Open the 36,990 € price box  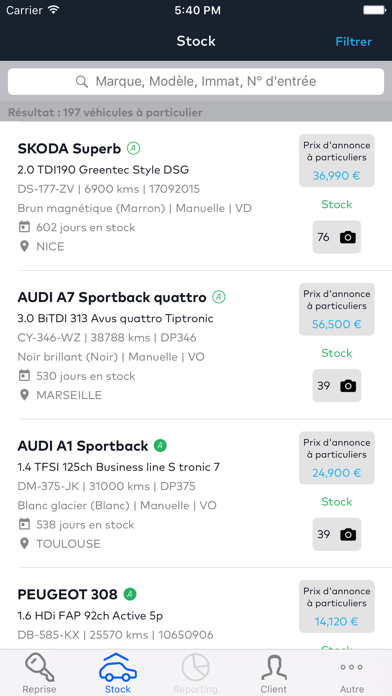(x=337, y=161)
